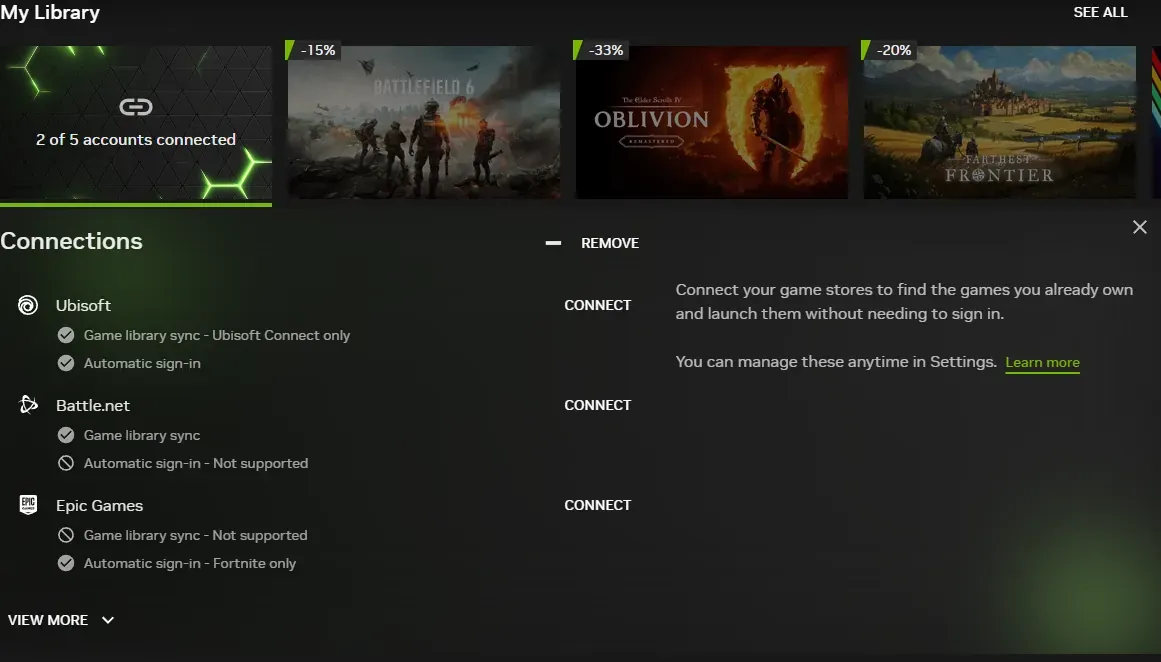Viewport: 1161px width, 662px height.
Task: Connect the Ubisoft account
Action: (x=597, y=305)
